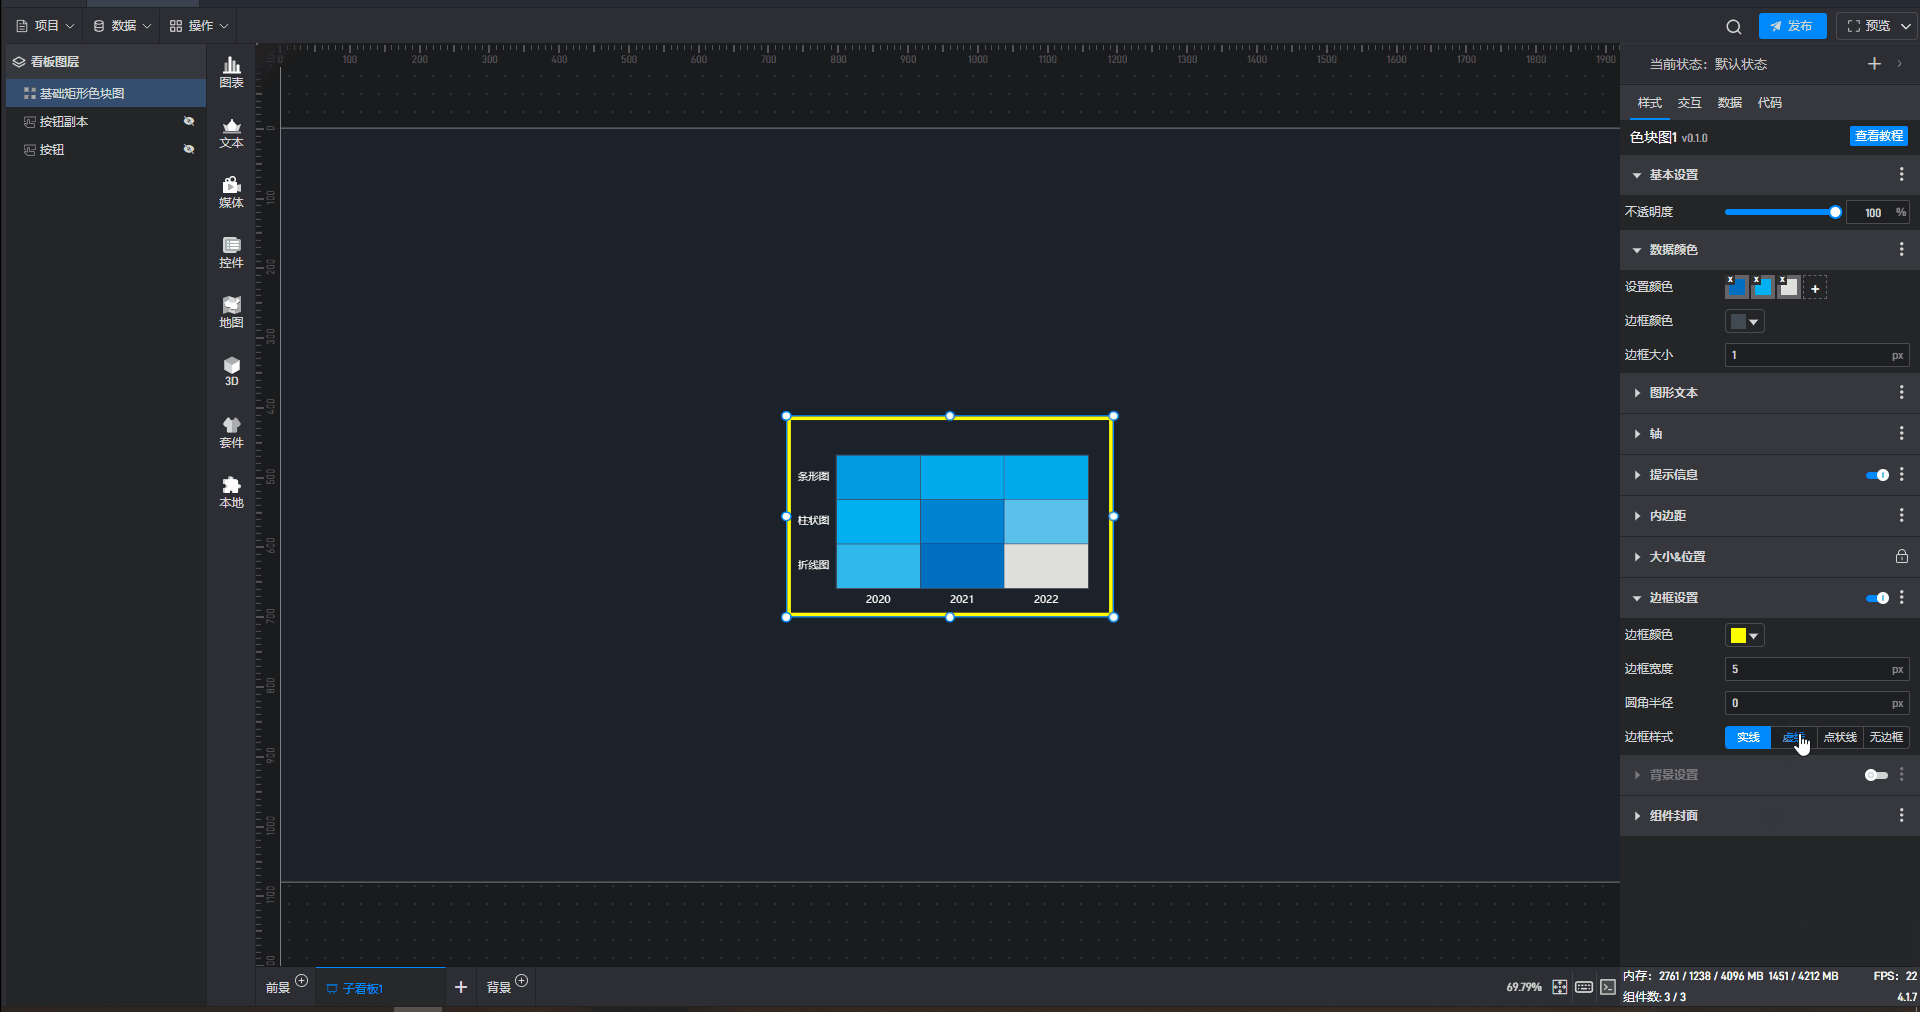This screenshot has width=1920, height=1012.
Task: Open the 媒体 media component panel
Action: pyautogui.click(x=231, y=192)
